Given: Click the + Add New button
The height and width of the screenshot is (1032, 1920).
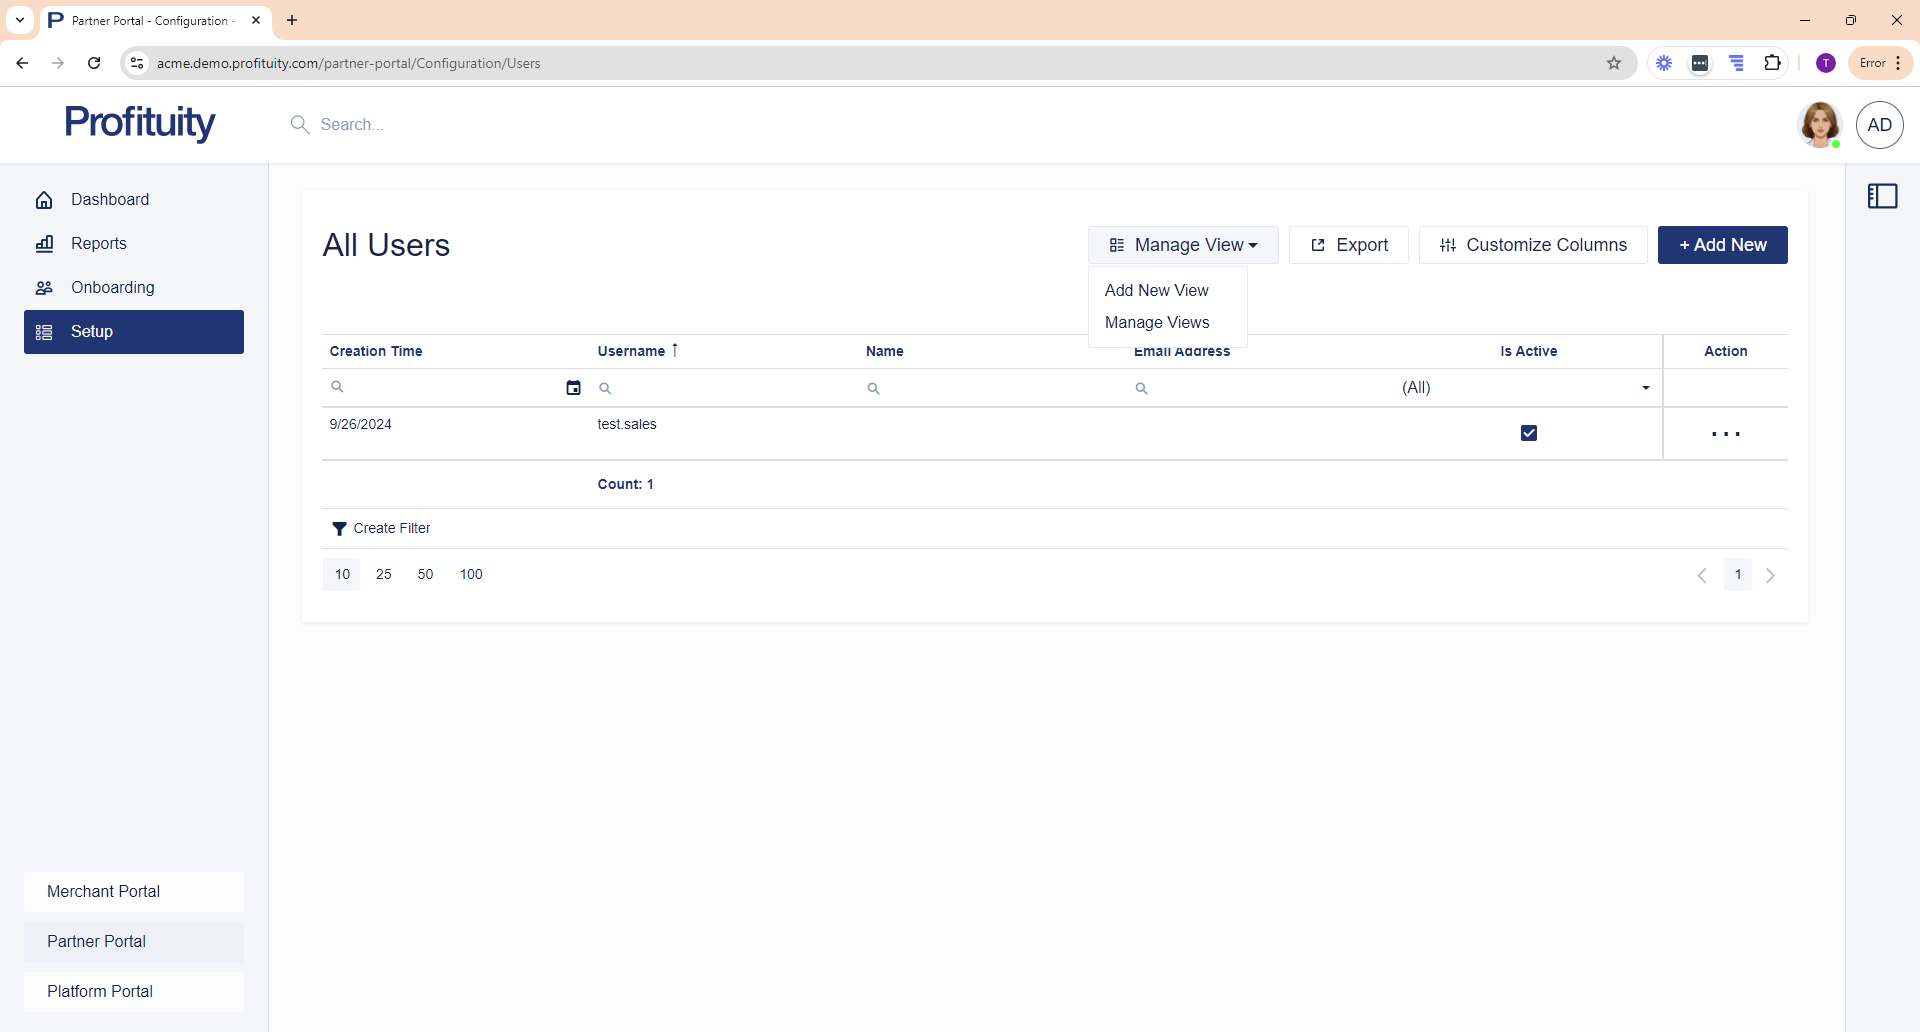Looking at the screenshot, I should pyautogui.click(x=1722, y=245).
